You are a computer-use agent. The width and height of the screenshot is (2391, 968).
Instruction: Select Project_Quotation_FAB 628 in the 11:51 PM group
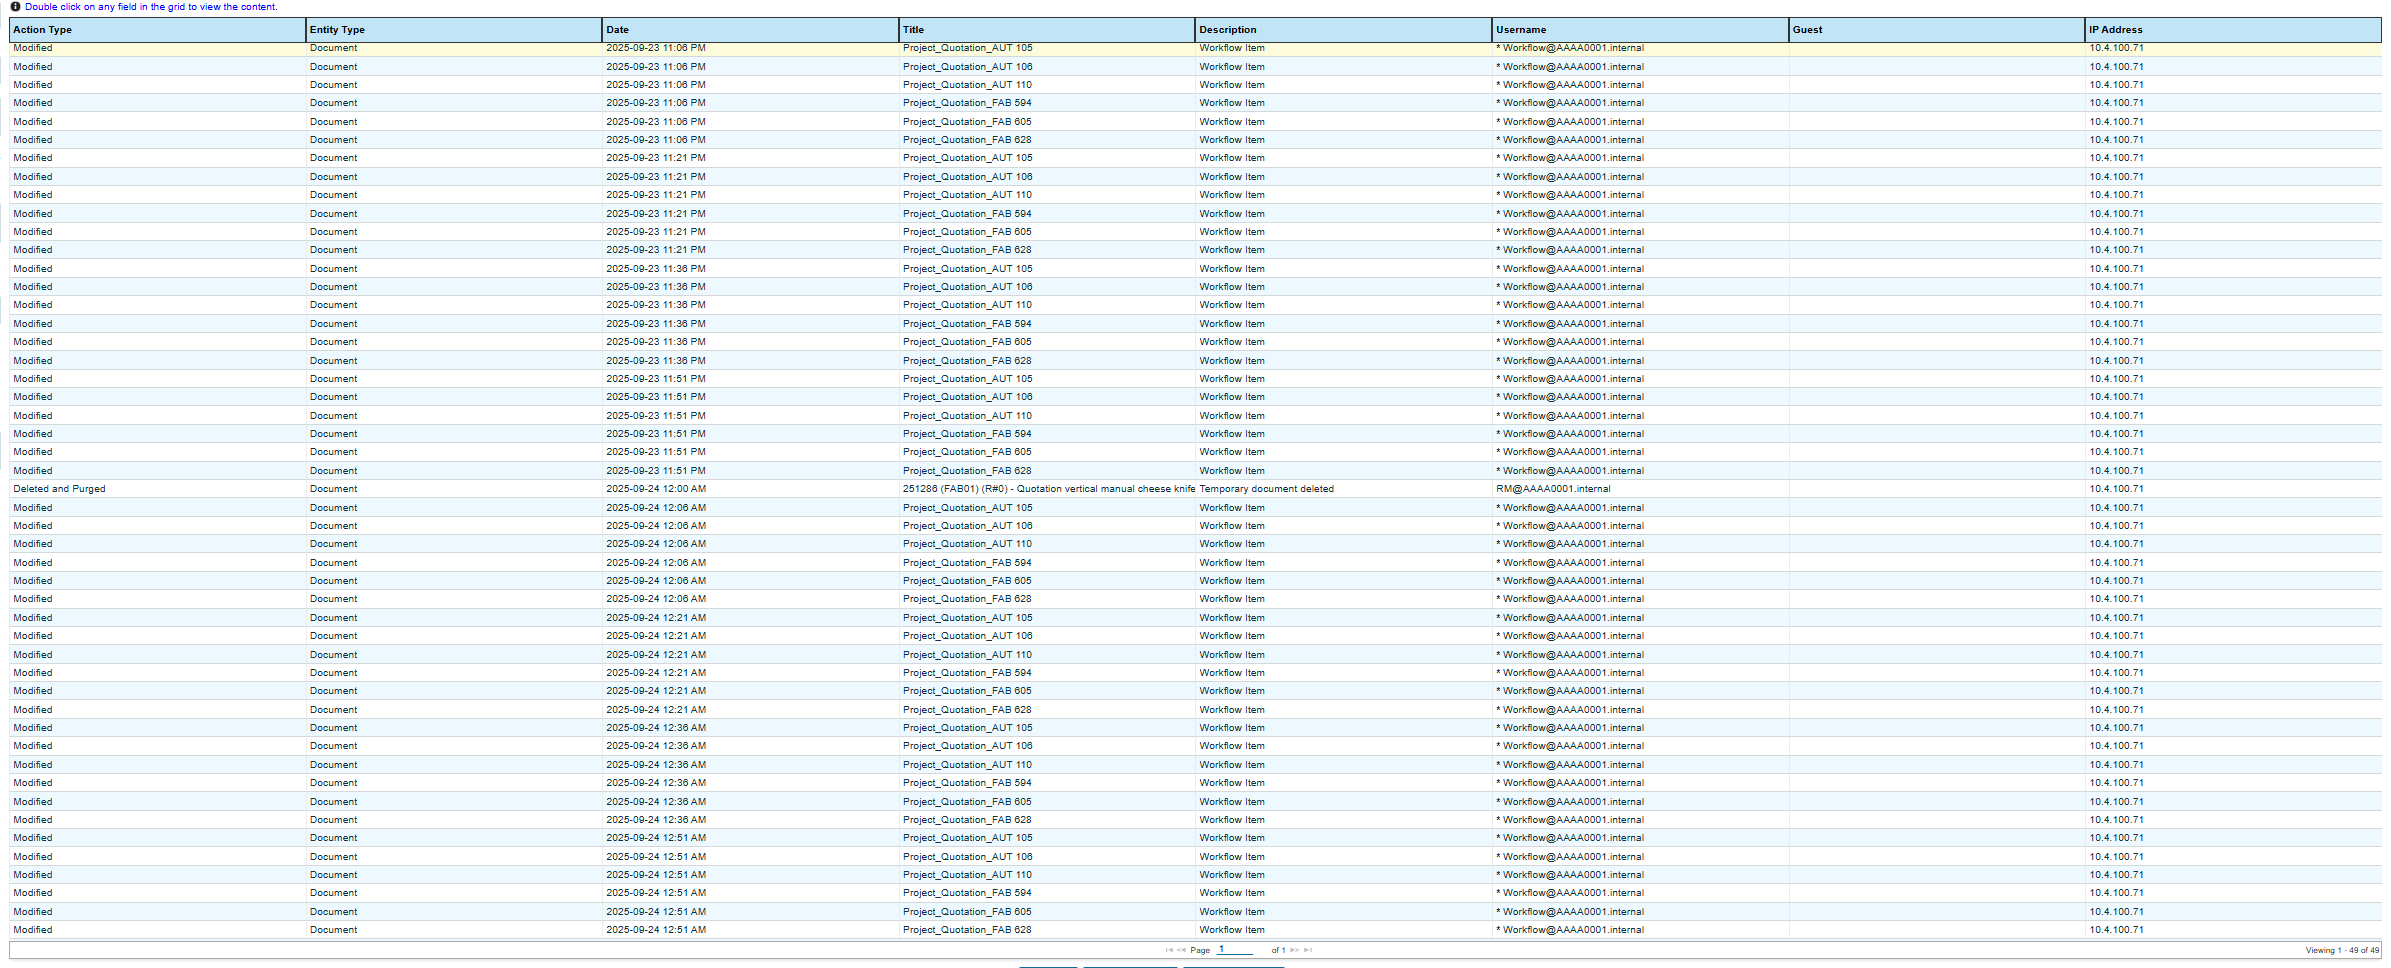tap(1047, 471)
